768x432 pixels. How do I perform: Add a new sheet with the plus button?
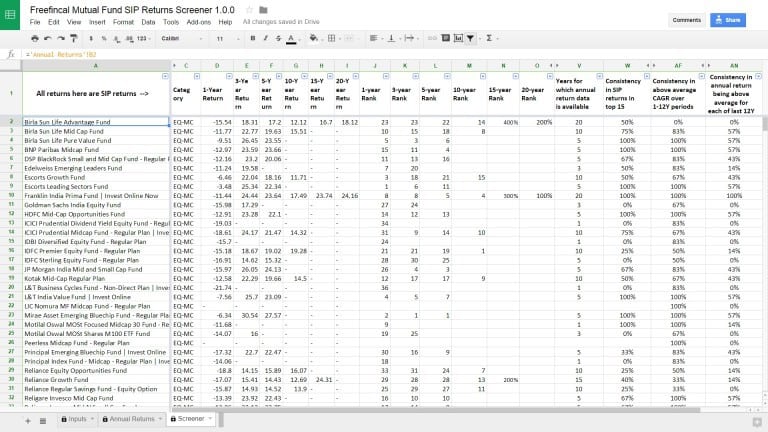point(28,421)
